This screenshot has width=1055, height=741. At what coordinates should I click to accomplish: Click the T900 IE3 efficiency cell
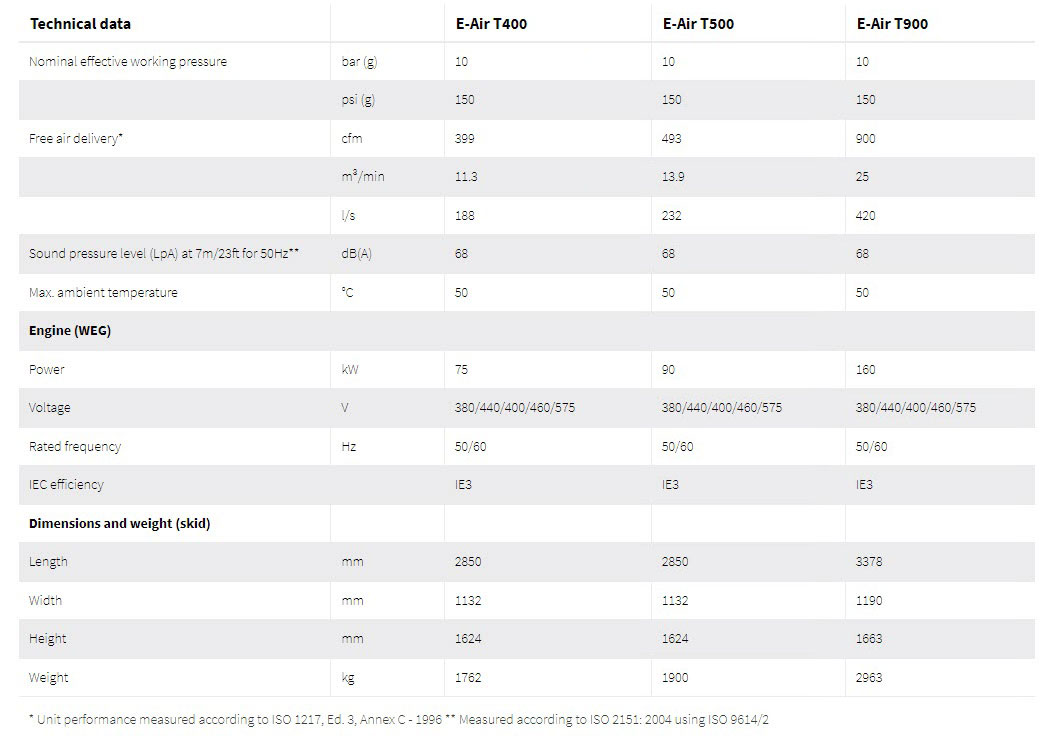pyautogui.click(x=864, y=485)
